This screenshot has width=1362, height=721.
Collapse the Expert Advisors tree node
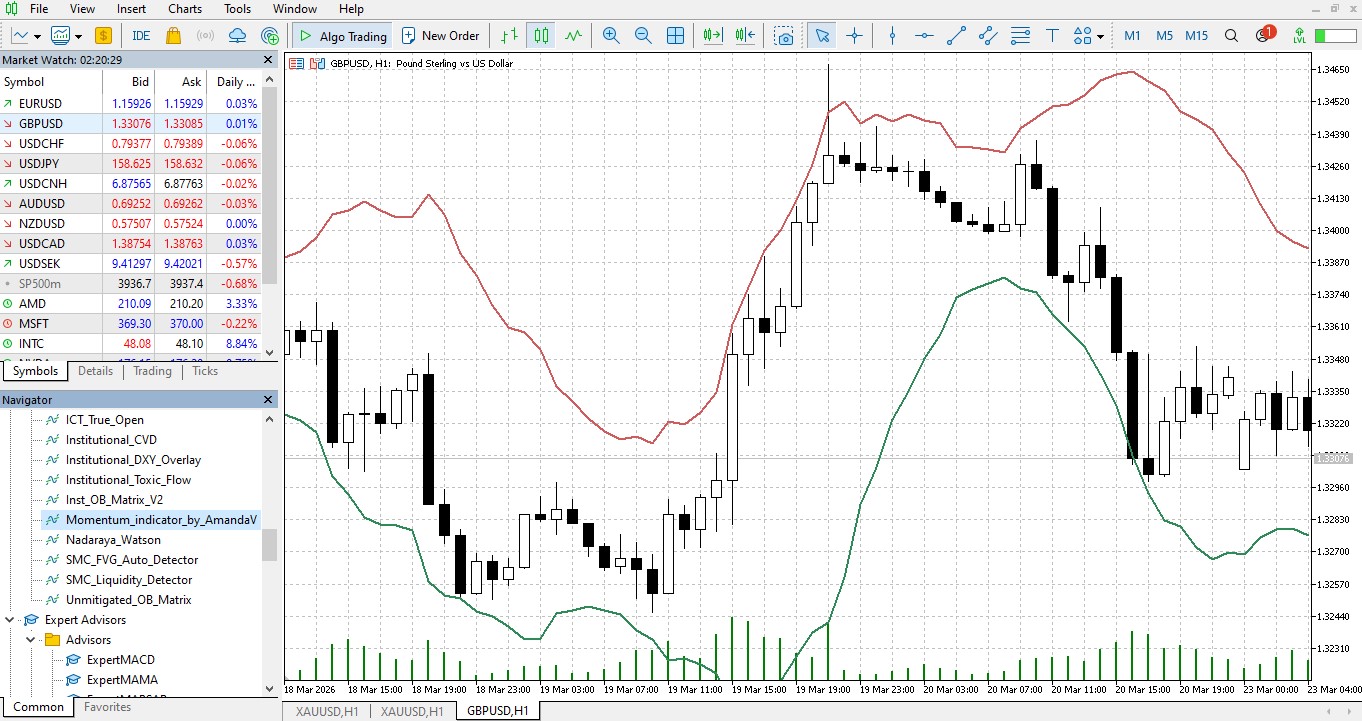point(10,620)
